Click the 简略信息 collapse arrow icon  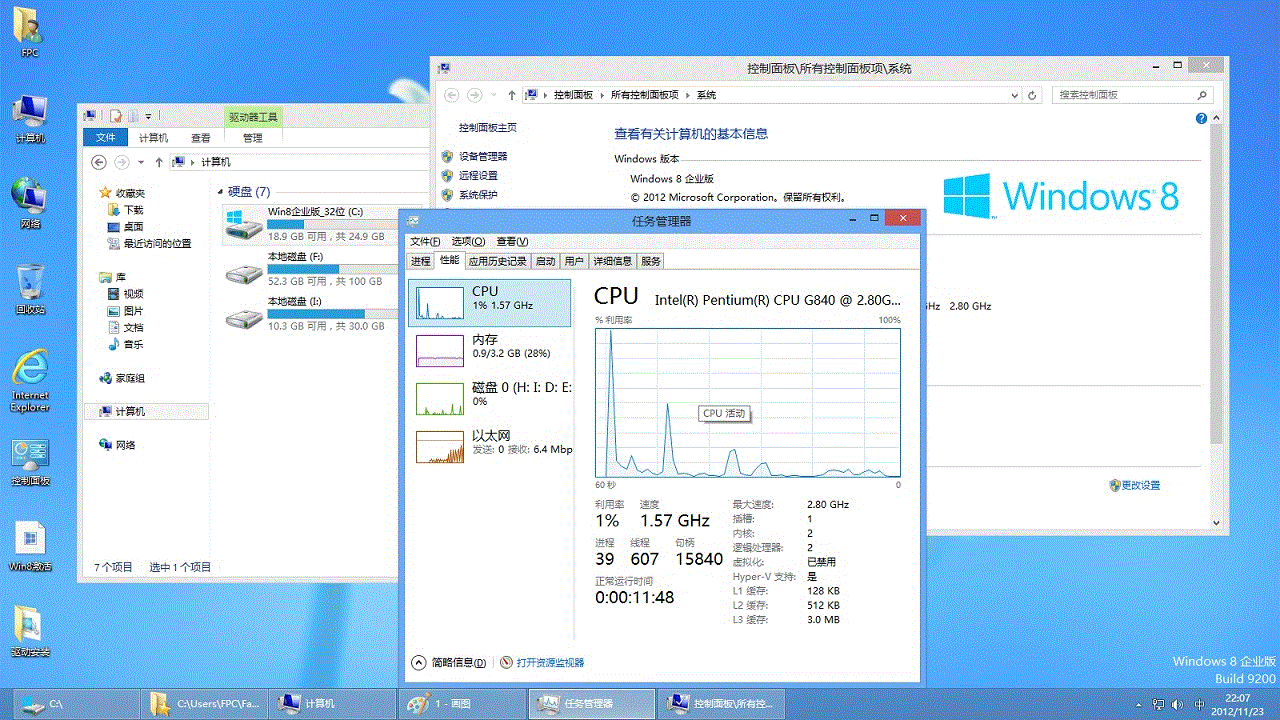(x=420, y=662)
